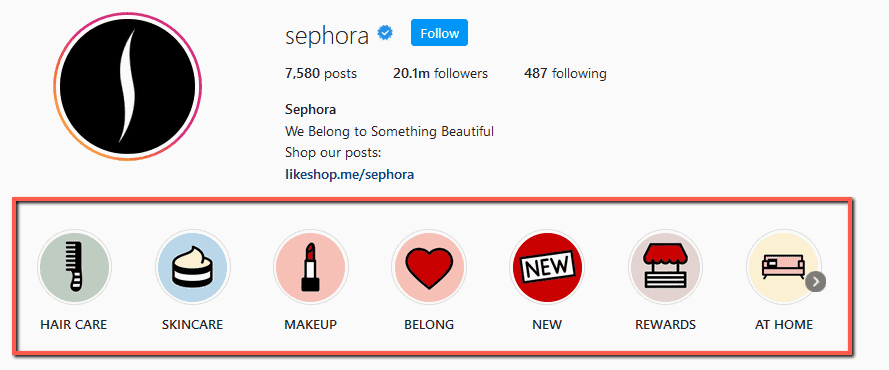Click the REWARDS label text
889x370 pixels.
665,325
